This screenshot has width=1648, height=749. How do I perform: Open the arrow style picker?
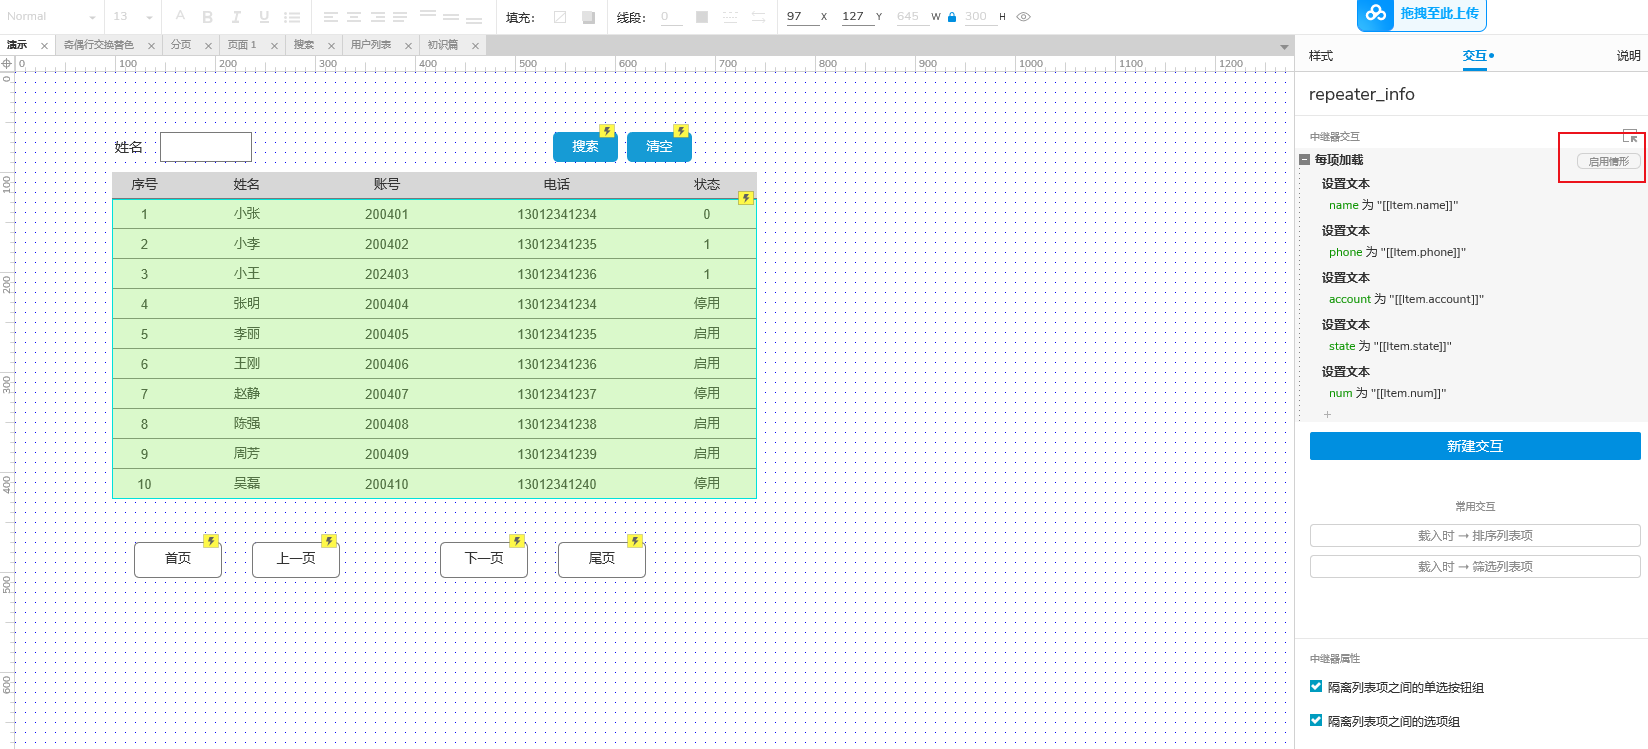(759, 17)
